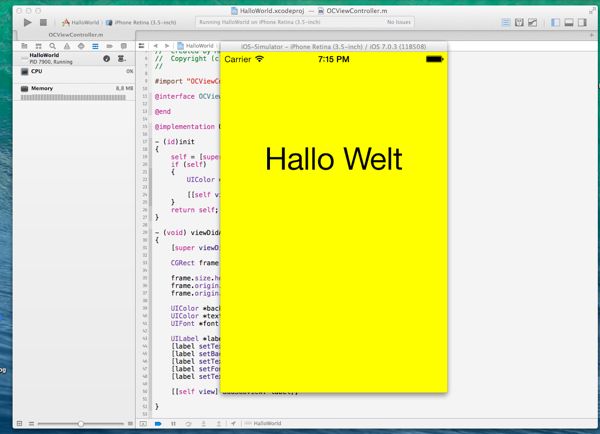Image resolution: width=600 pixels, height=434 pixels.
Task: Click the 'return self;' code line
Action: 194,210
